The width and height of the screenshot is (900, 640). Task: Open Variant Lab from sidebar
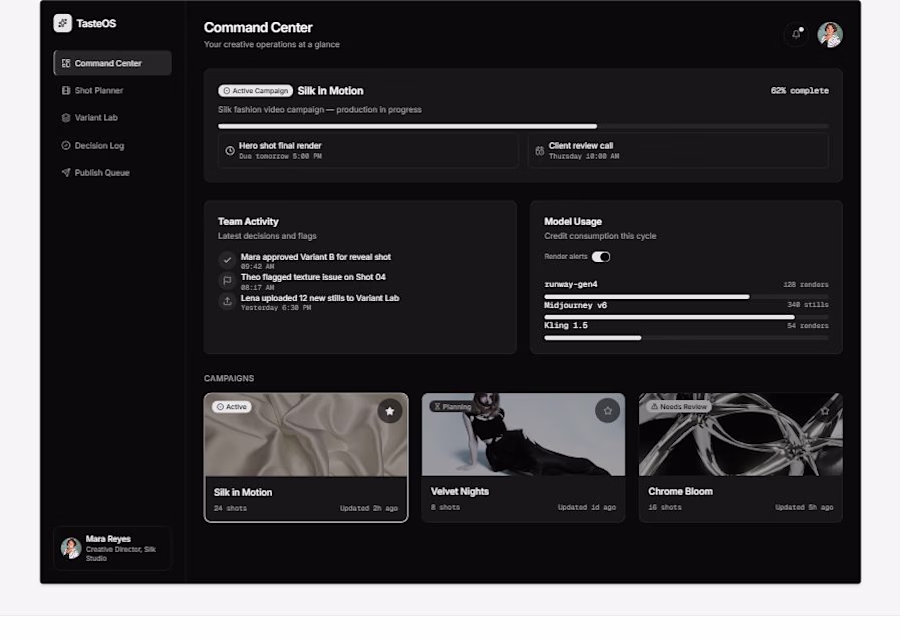point(112,118)
